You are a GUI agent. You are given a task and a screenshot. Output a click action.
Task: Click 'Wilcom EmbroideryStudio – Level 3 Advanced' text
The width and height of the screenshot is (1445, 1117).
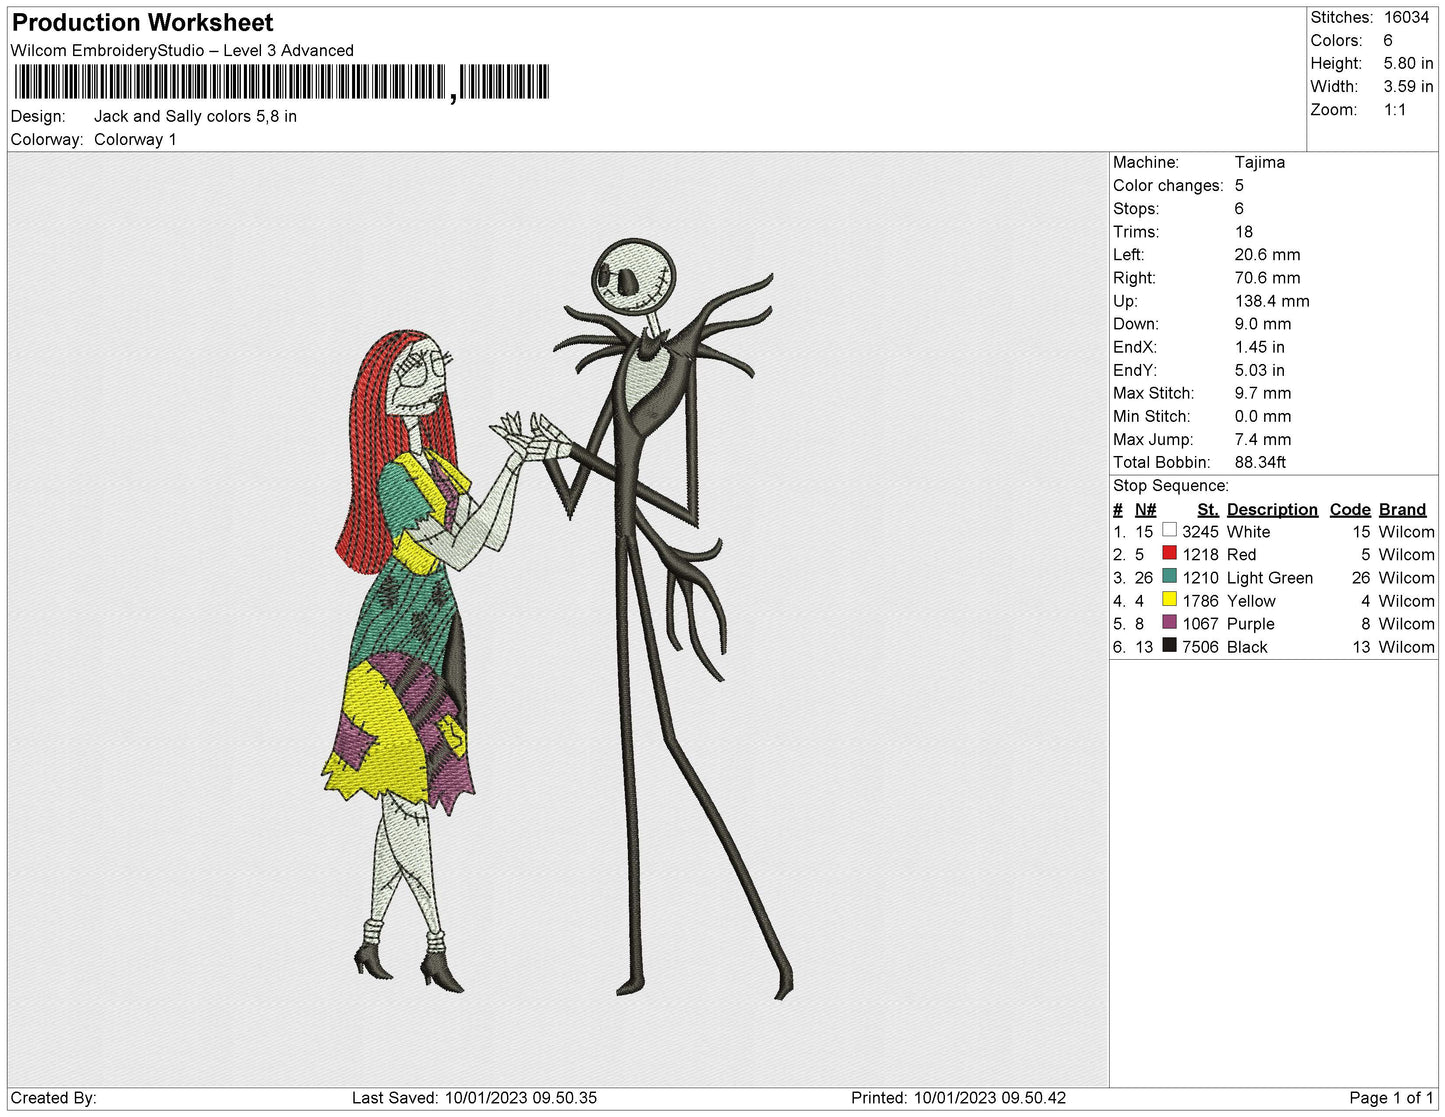[x=182, y=50]
